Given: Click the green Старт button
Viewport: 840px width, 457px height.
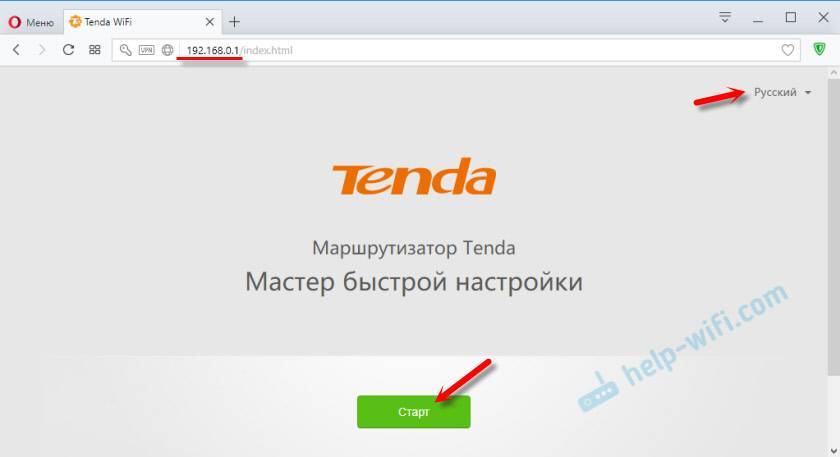Looking at the screenshot, I should pyautogui.click(x=414, y=411).
